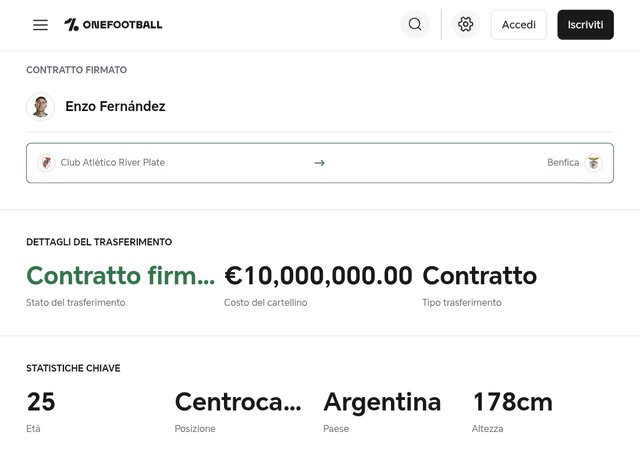Click Enzo Fernández's avatar photo
This screenshot has height=457, width=640.
pos(40,107)
